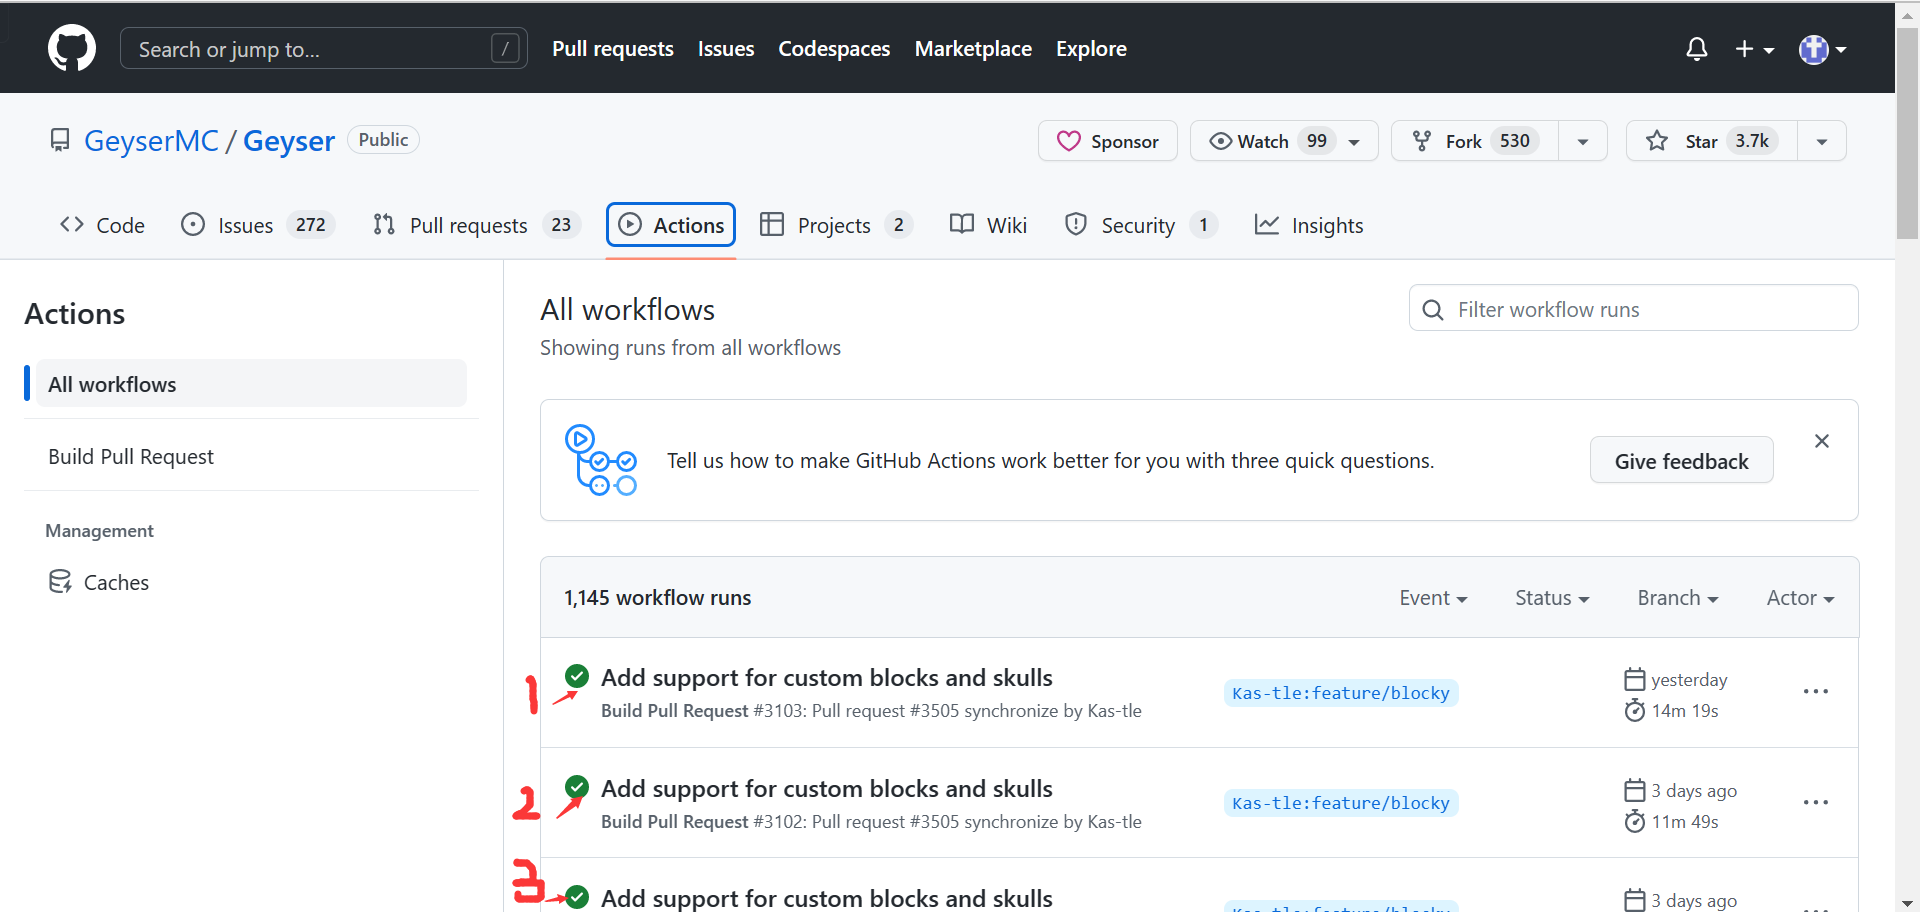Click the branch label on run #3103

[x=1341, y=693]
